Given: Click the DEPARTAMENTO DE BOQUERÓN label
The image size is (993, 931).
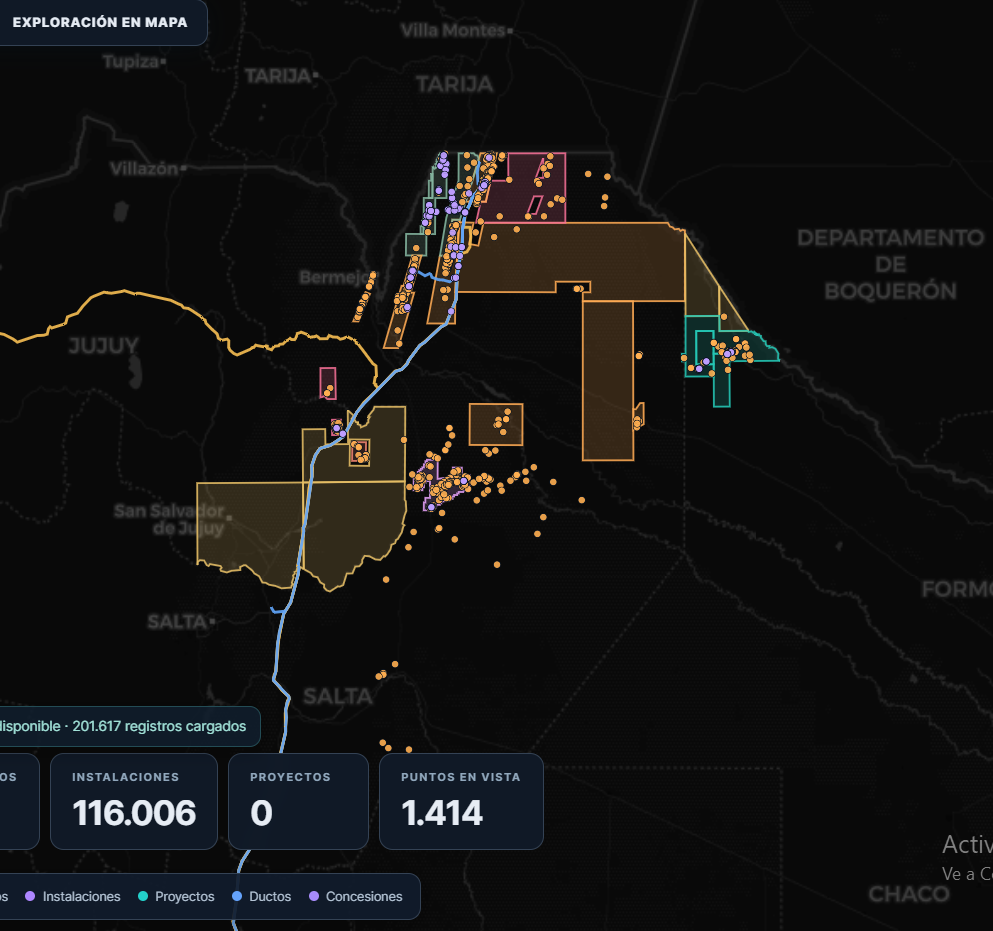Looking at the screenshot, I should point(890,264).
